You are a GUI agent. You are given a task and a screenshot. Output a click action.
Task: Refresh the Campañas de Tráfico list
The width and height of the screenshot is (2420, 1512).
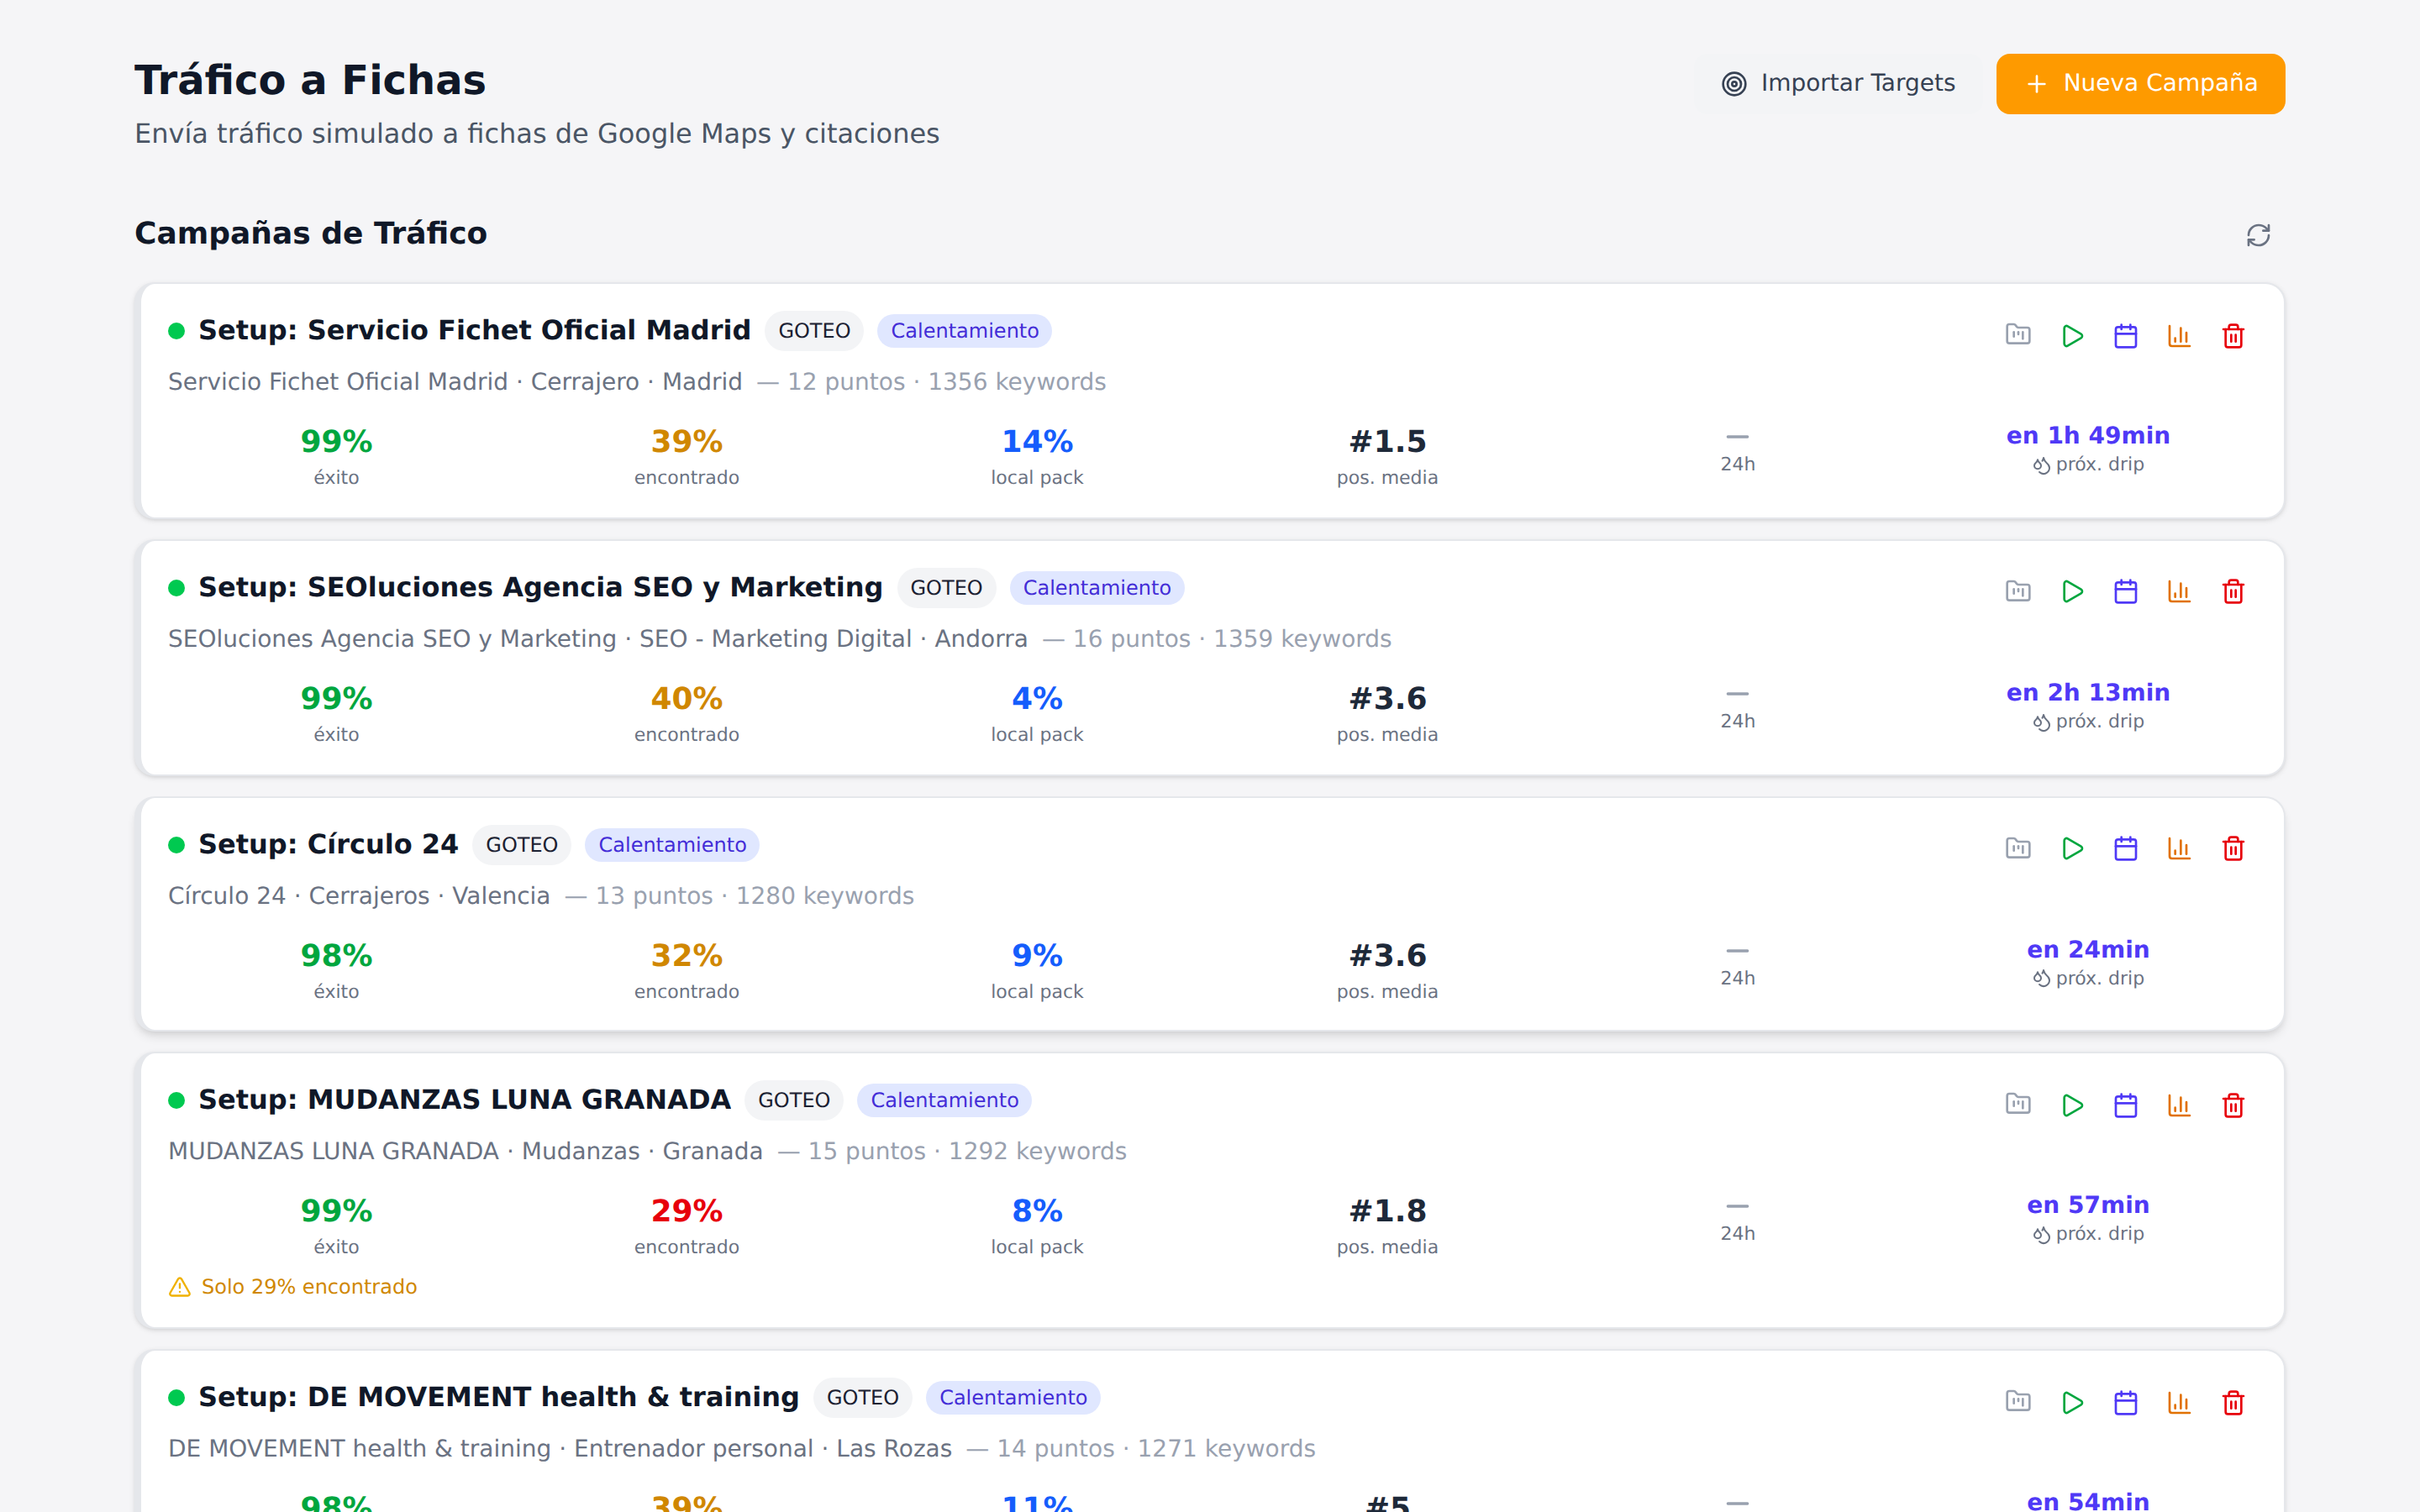click(2258, 235)
